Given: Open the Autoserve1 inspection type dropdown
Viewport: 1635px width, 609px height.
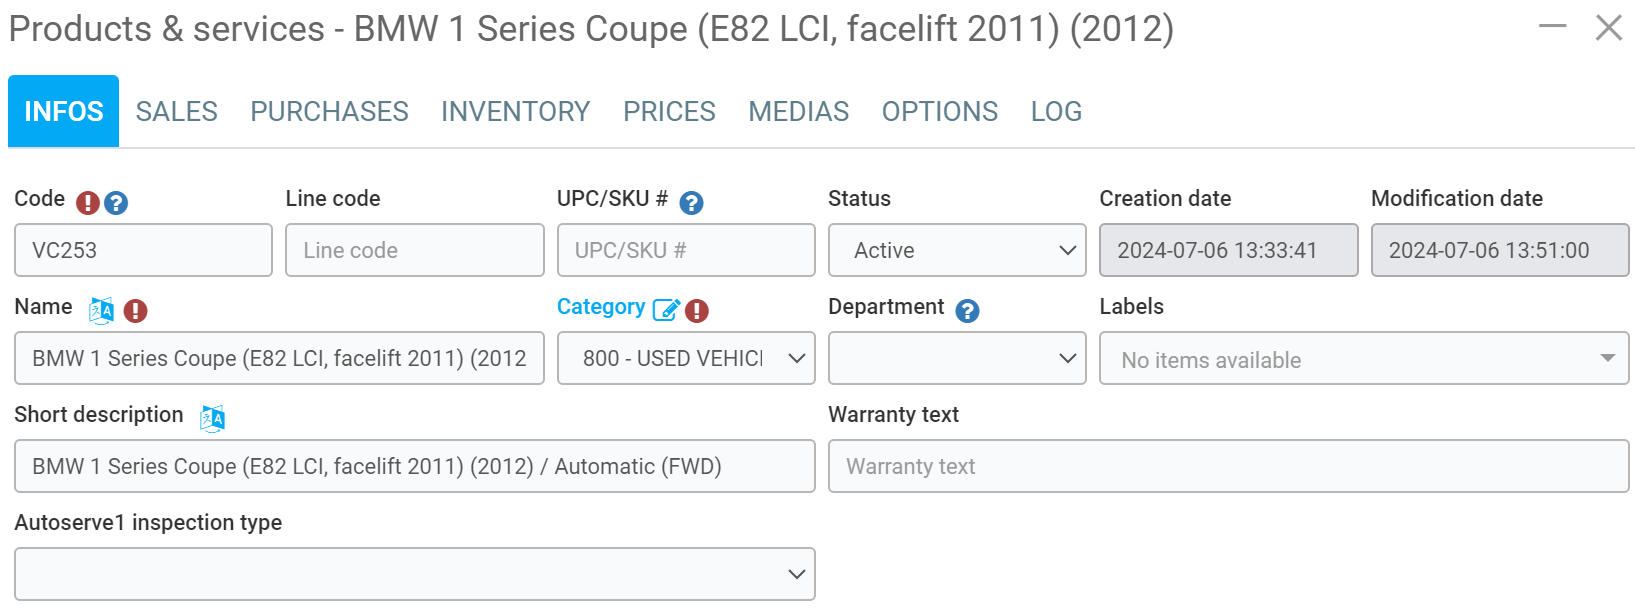Looking at the screenshot, I should (415, 574).
